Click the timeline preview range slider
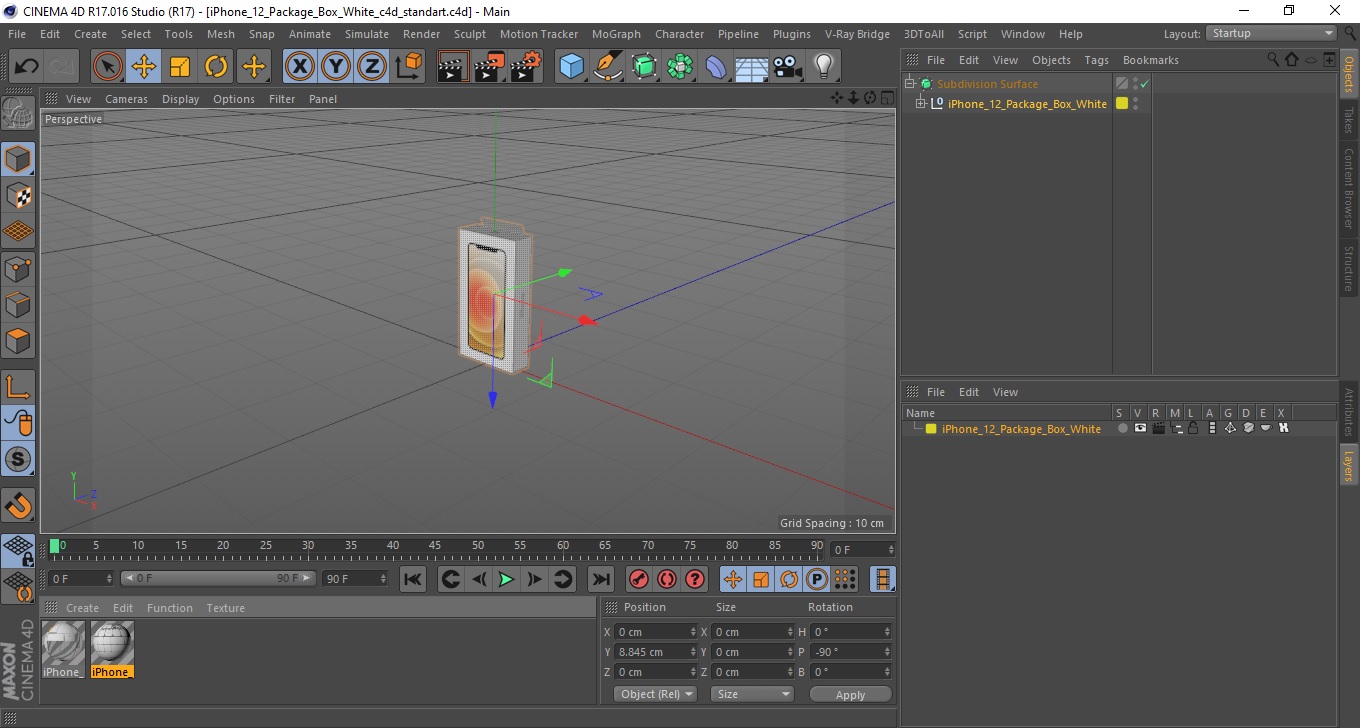This screenshot has height=728, width=1360. click(219, 578)
